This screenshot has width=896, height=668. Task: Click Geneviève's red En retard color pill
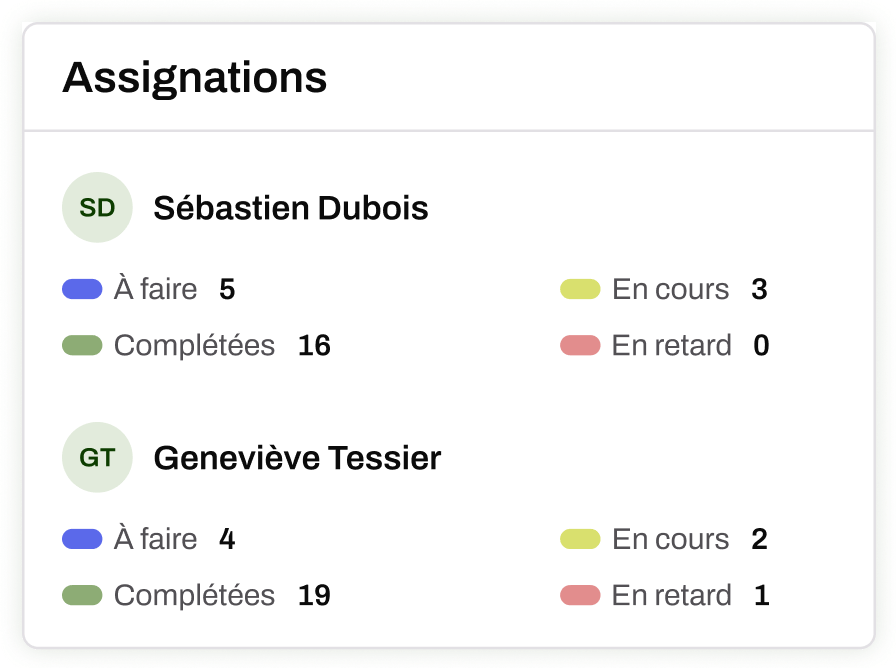coord(580,596)
